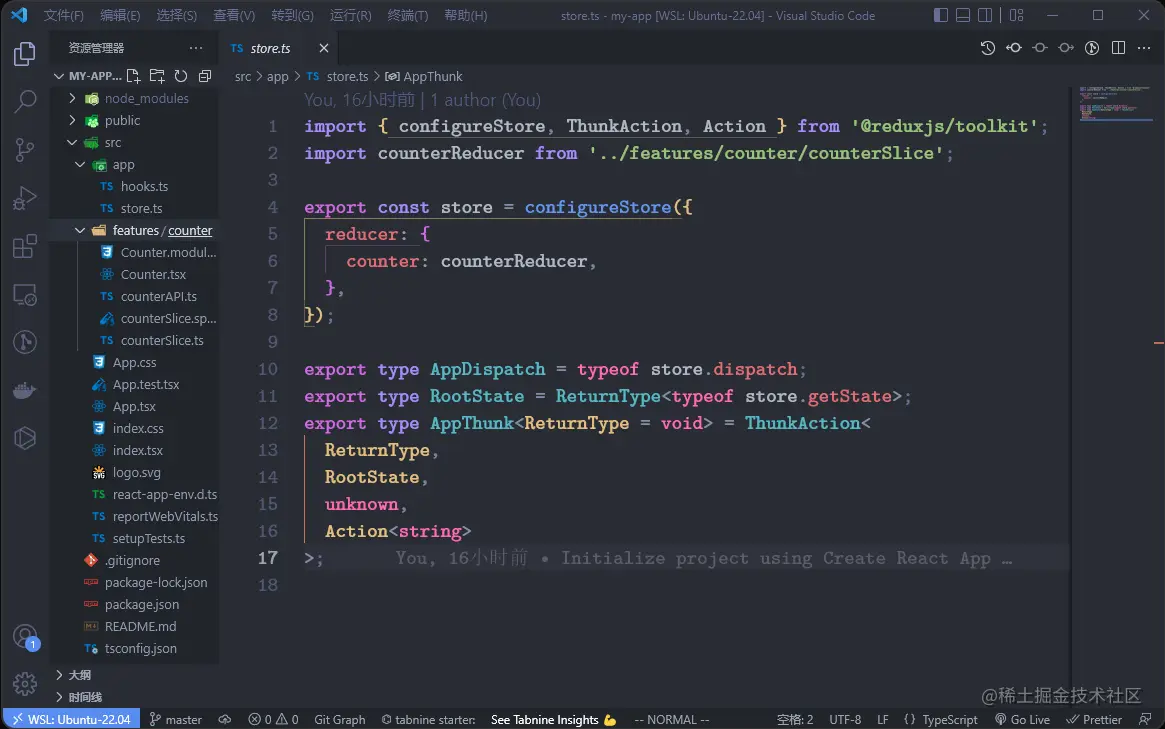Open the Search view in activity bar
The width and height of the screenshot is (1165, 729).
pos(25,101)
